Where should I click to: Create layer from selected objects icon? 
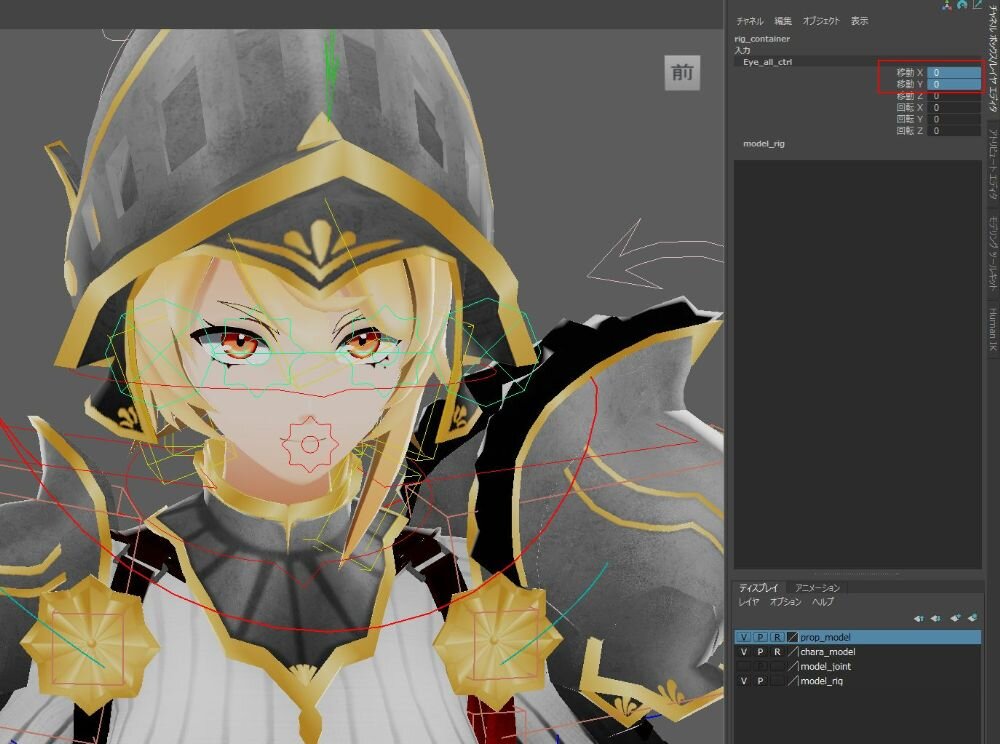tap(972, 618)
